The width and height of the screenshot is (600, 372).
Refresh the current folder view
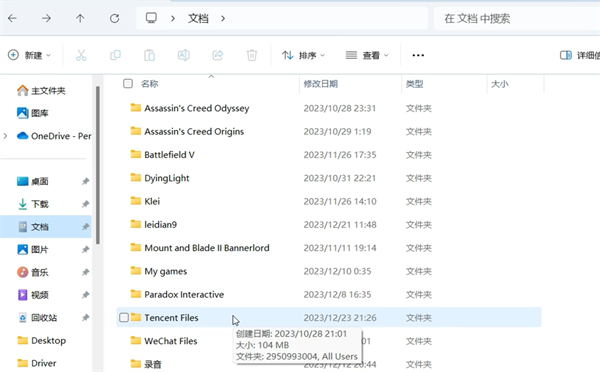114,18
